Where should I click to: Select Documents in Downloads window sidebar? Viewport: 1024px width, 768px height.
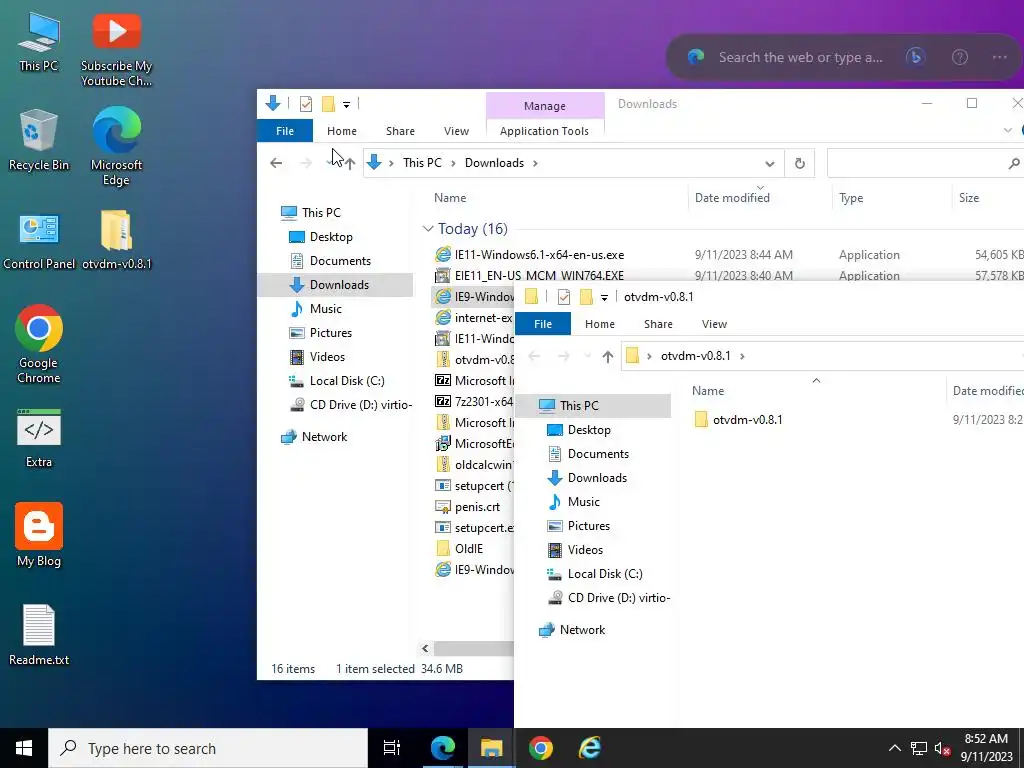330,261
